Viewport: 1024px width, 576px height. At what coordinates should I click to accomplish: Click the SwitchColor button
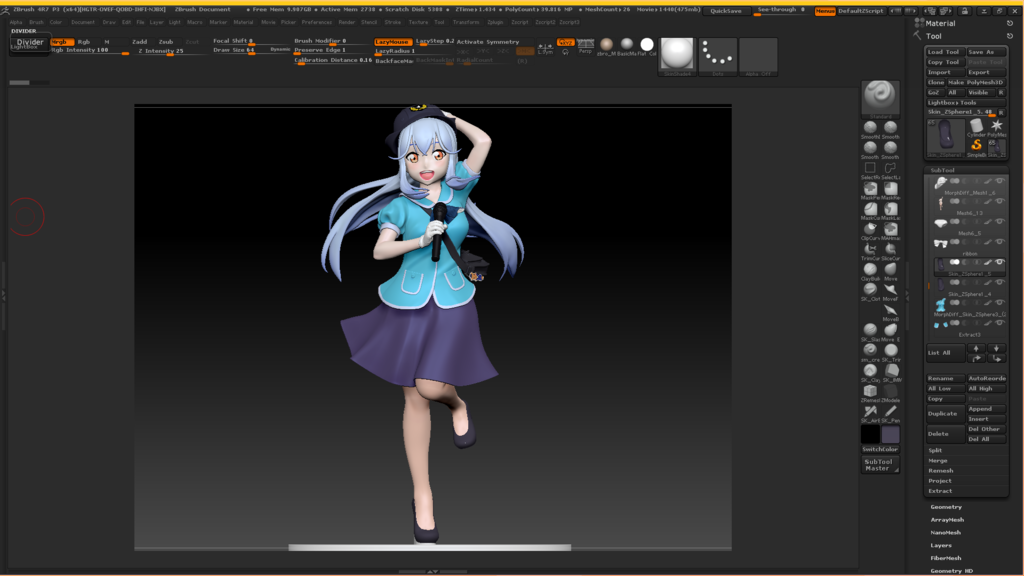(880, 449)
